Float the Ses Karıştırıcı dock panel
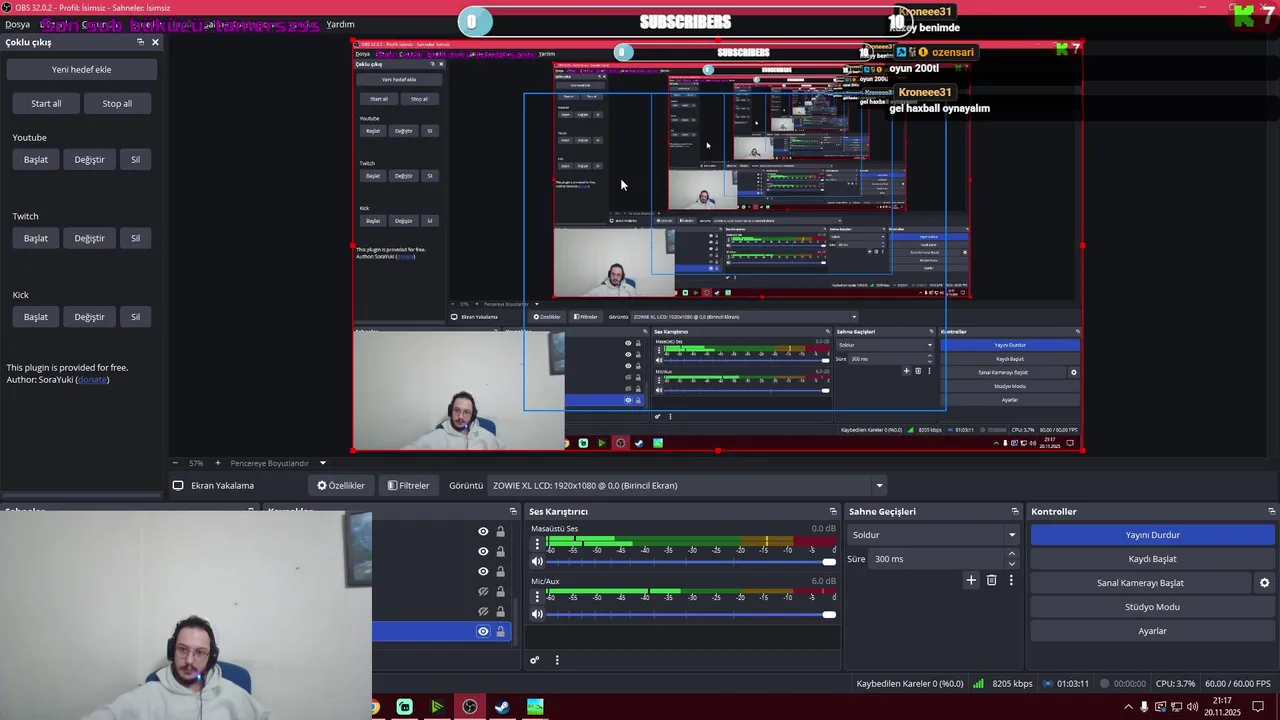 tap(833, 511)
